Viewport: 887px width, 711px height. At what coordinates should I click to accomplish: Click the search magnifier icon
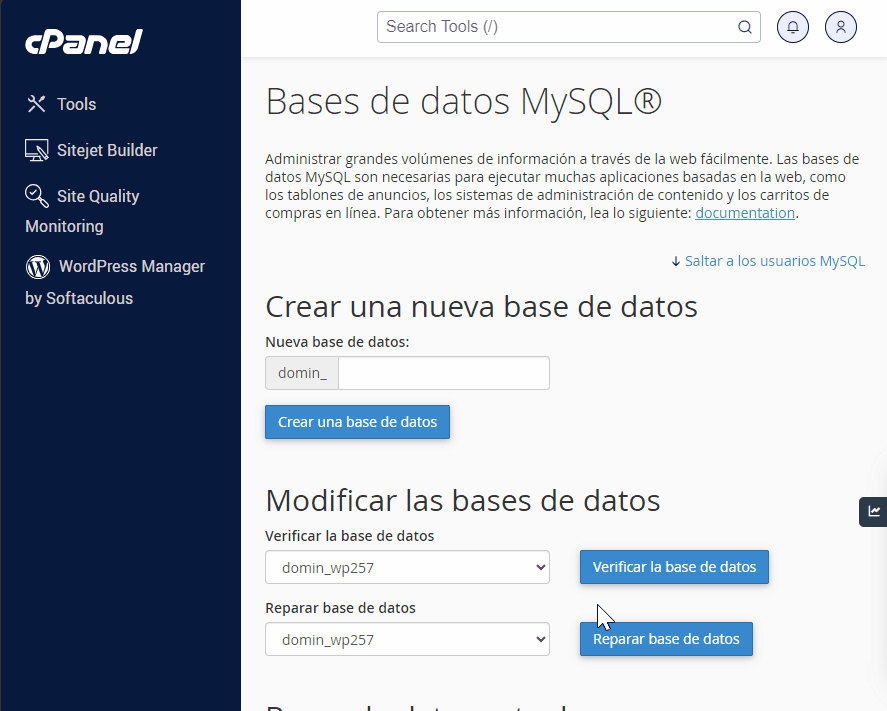(744, 27)
